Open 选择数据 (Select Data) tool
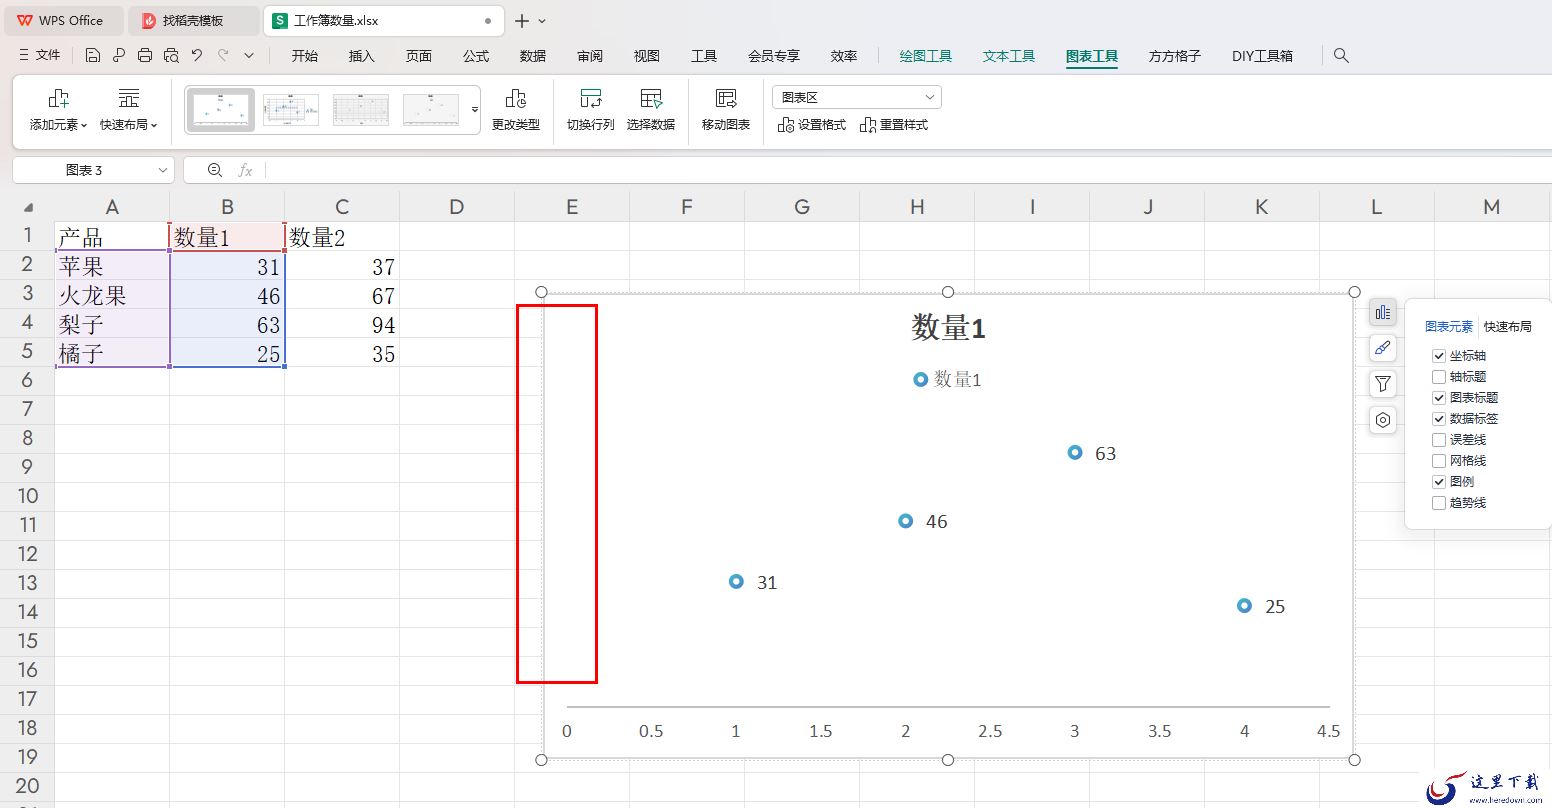 [x=651, y=110]
